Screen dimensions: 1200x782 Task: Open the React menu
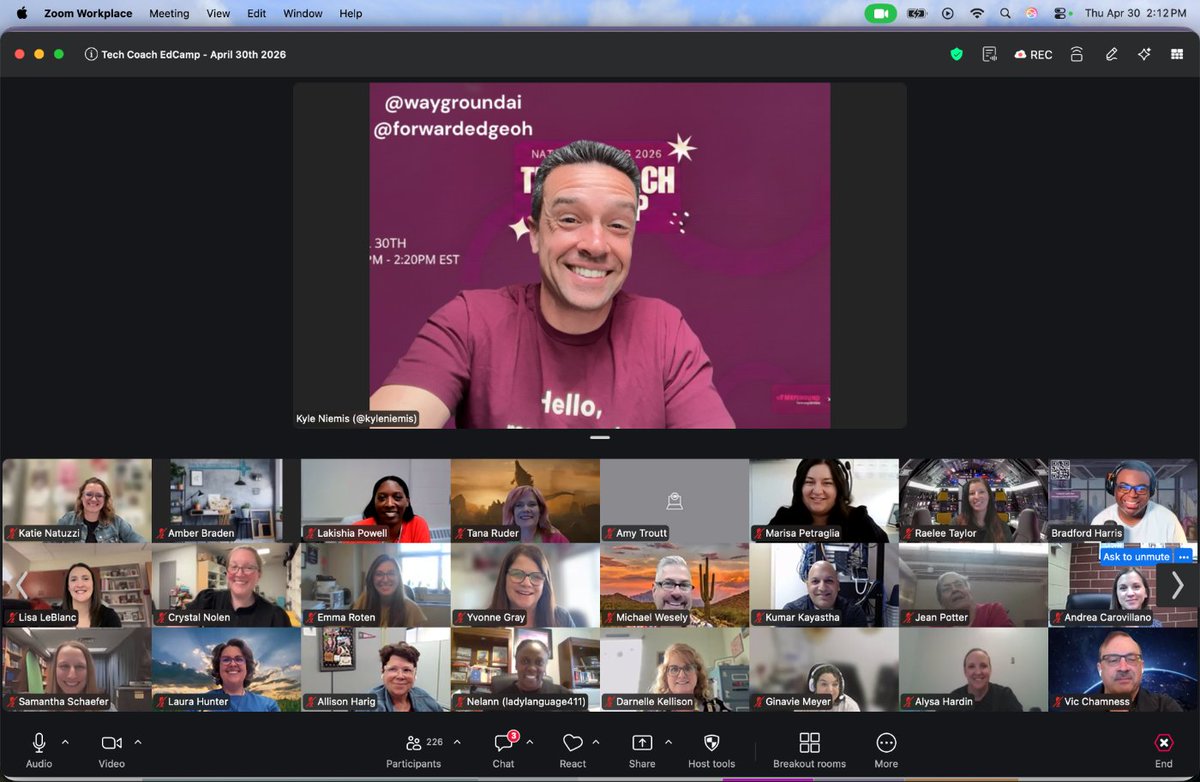573,750
